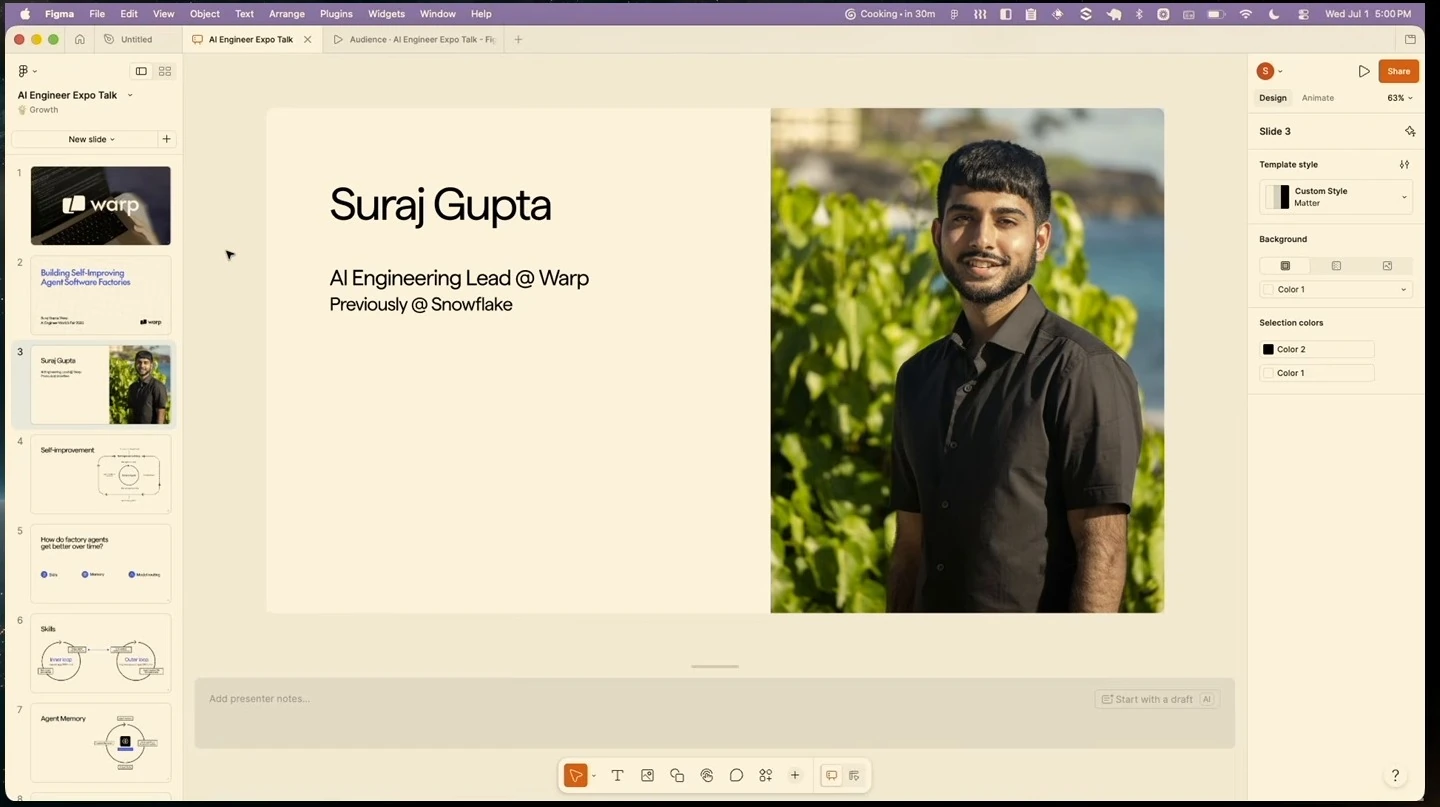Select the Shapes tool
The width and height of the screenshot is (1440, 807).
(x=677, y=776)
